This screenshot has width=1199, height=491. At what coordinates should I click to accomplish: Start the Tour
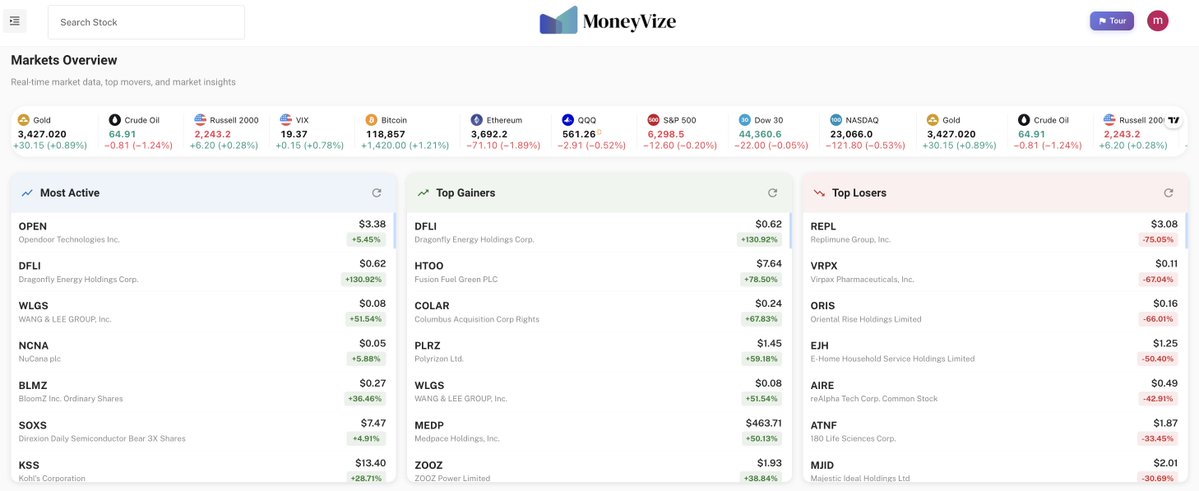pyautogui.click(x=1112, y=21)
